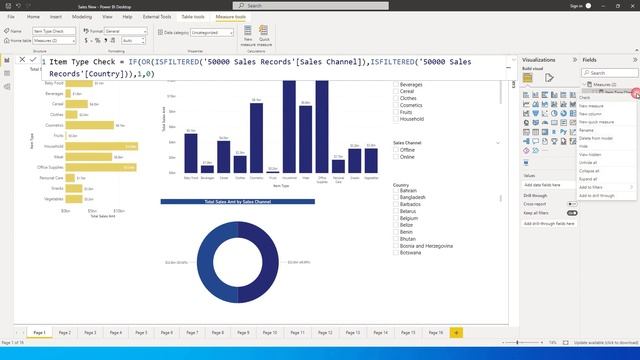Screen dimensions: 640x360
Task: Click the Update available notification
Action: (x=606, y=343)
